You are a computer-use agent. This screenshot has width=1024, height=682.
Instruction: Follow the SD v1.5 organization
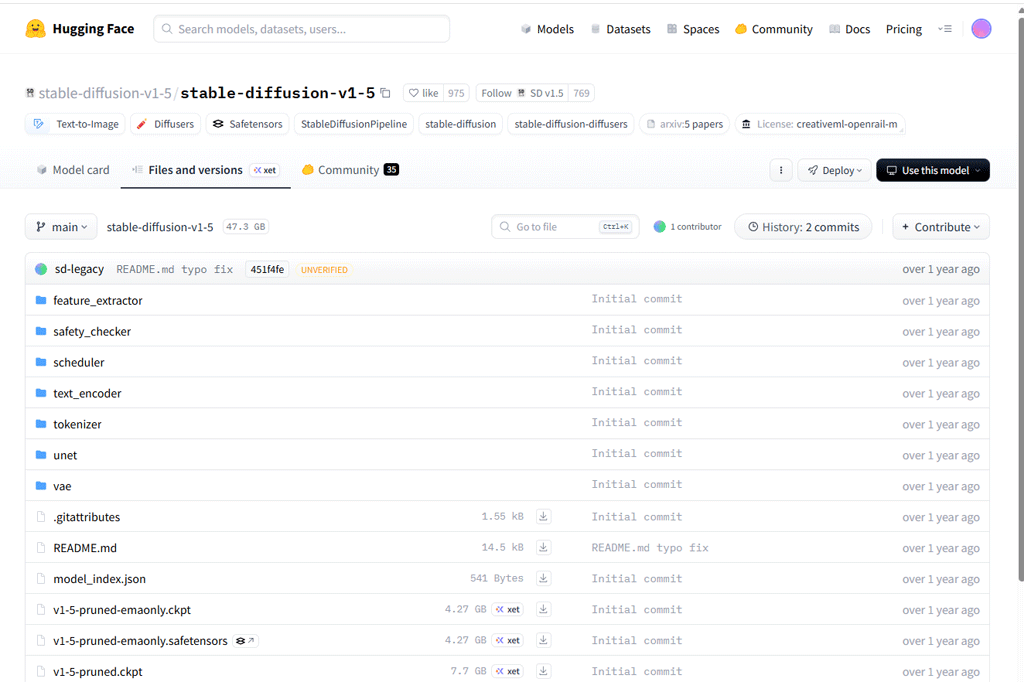(519, 93)
